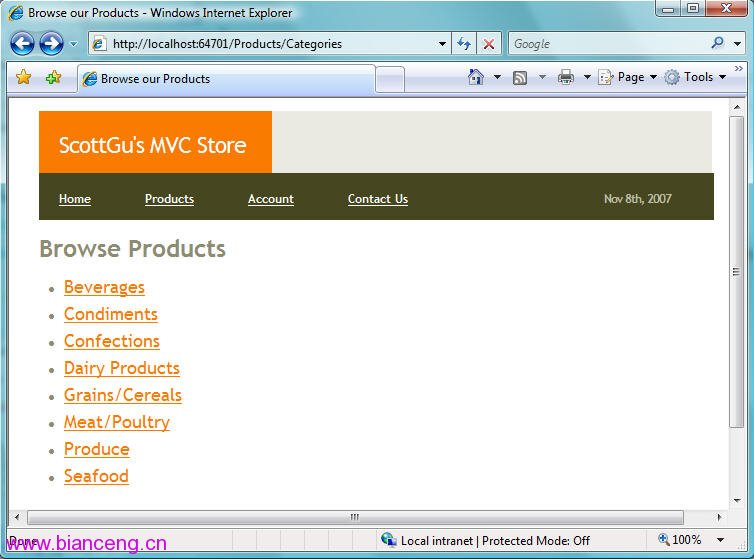Screen dimensions: 754x559
Task: Click the Contact Us navigation link
Action: pyautogui.click(x=378, y=199)
